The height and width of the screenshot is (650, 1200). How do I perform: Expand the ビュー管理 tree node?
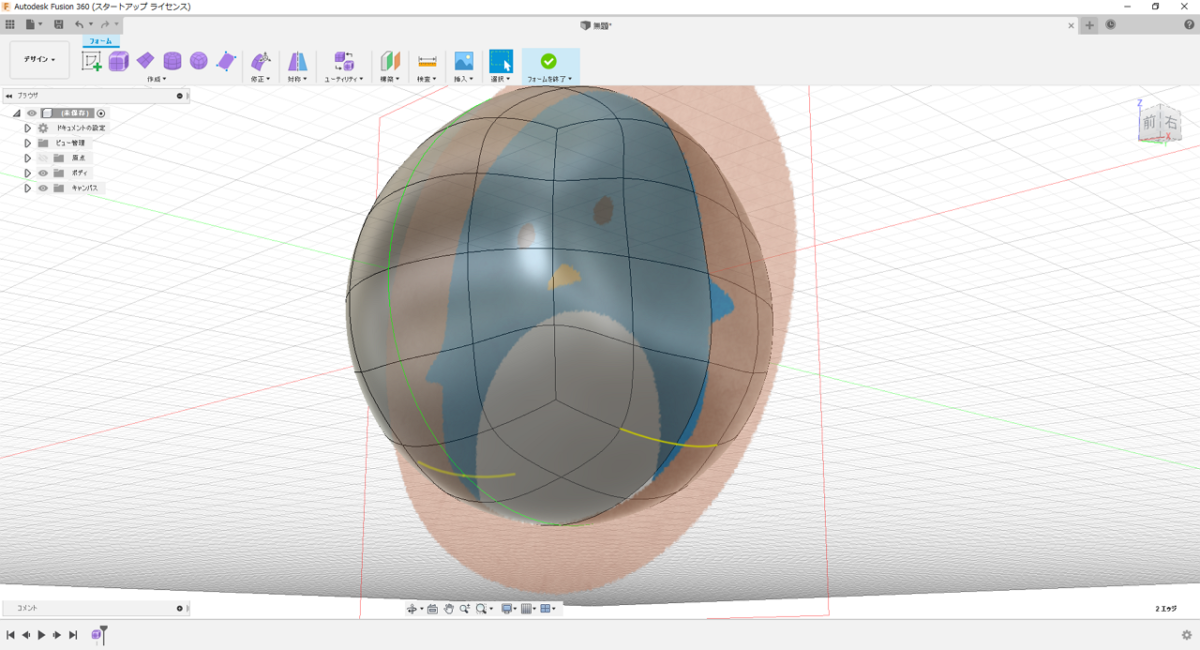28,143
